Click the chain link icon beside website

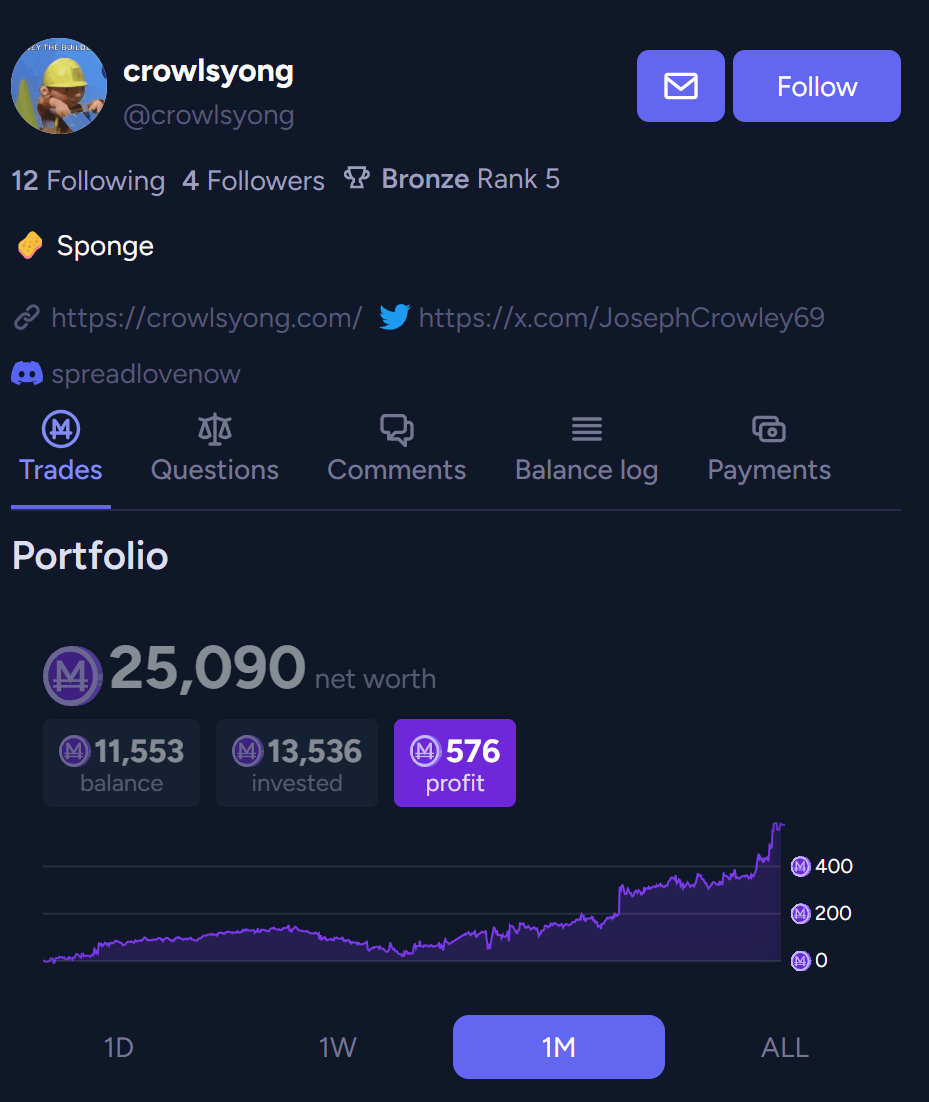click(27, 318)
